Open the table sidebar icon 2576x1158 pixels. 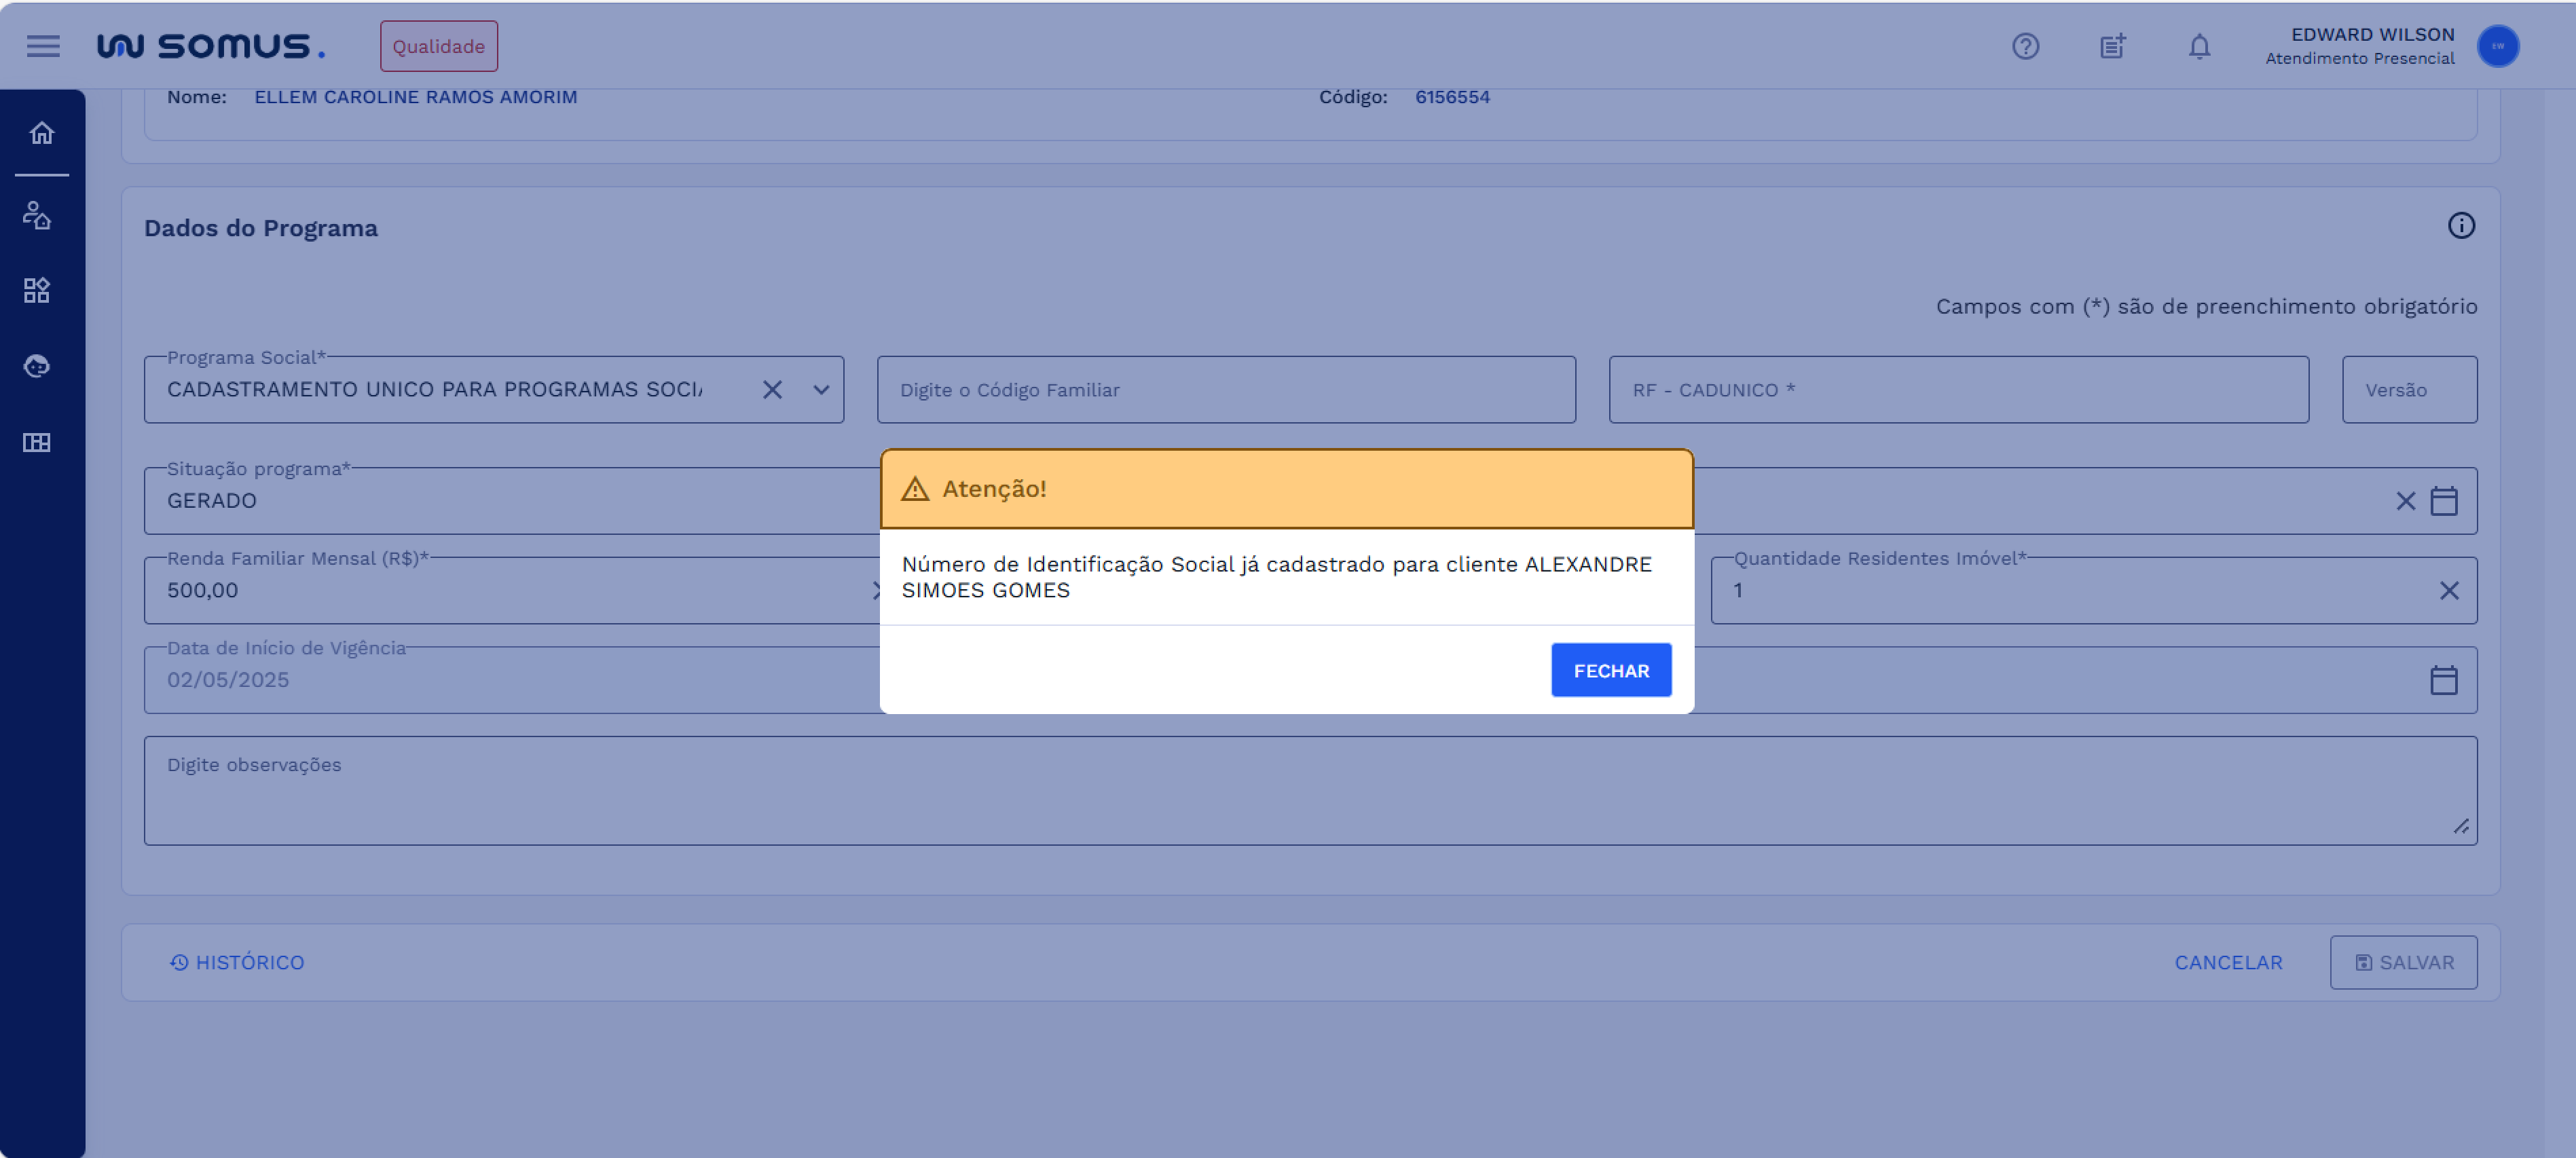(x=37, y=442)
